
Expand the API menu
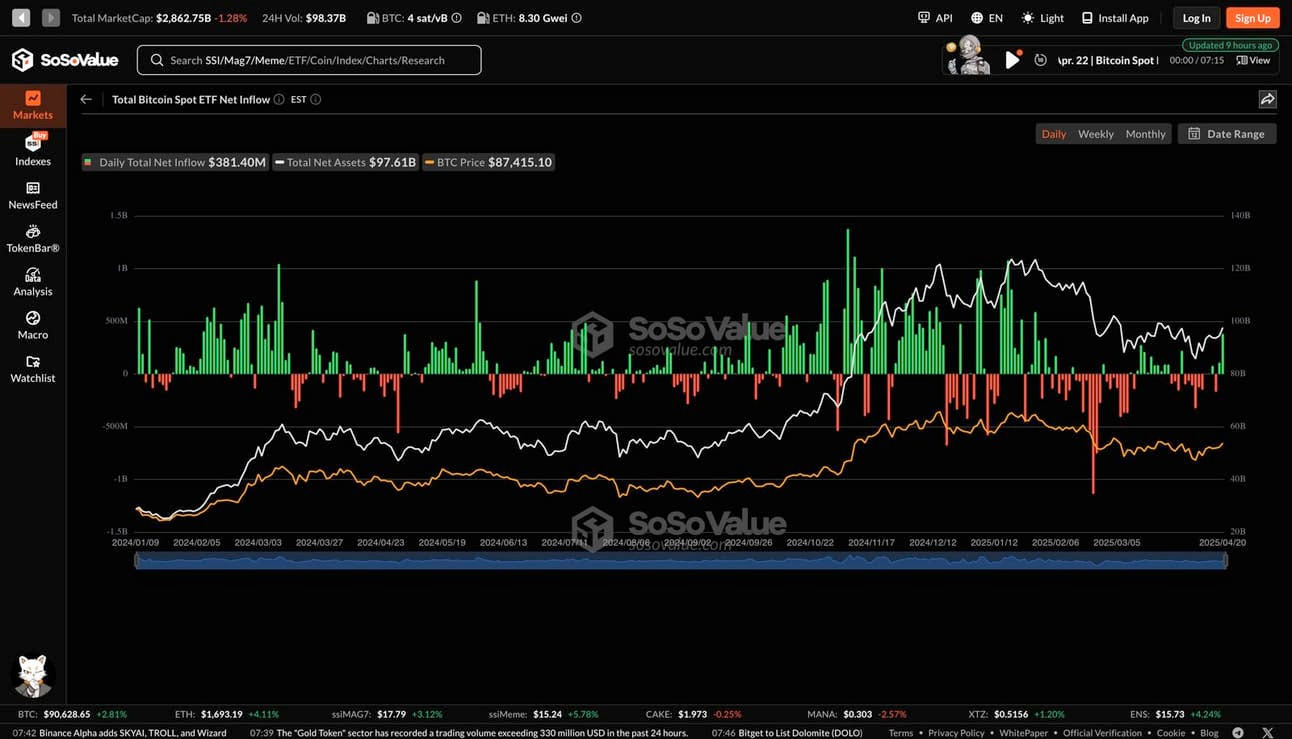coord(929,17)
